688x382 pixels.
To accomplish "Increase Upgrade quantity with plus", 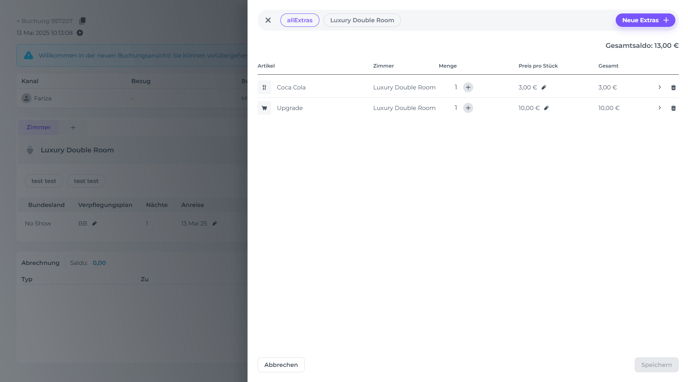I will click(x=468, y=108).
